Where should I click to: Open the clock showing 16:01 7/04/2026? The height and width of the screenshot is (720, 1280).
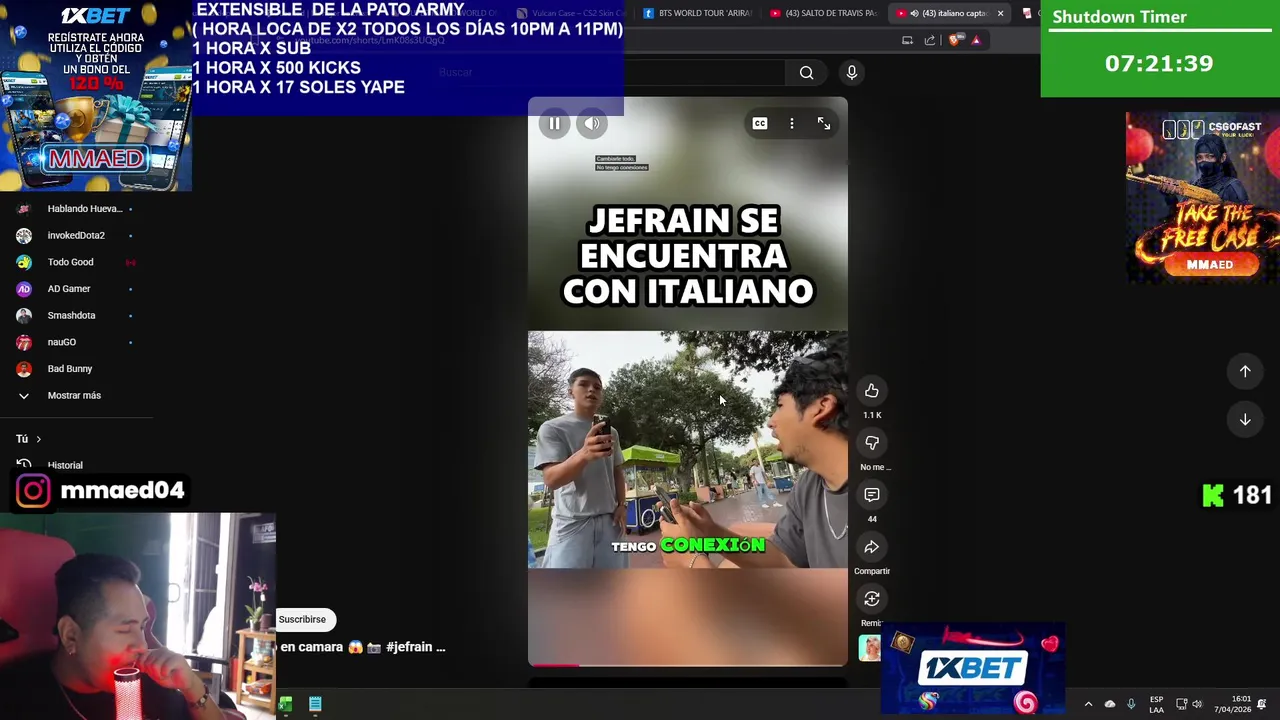click(x=1232, y=704)
